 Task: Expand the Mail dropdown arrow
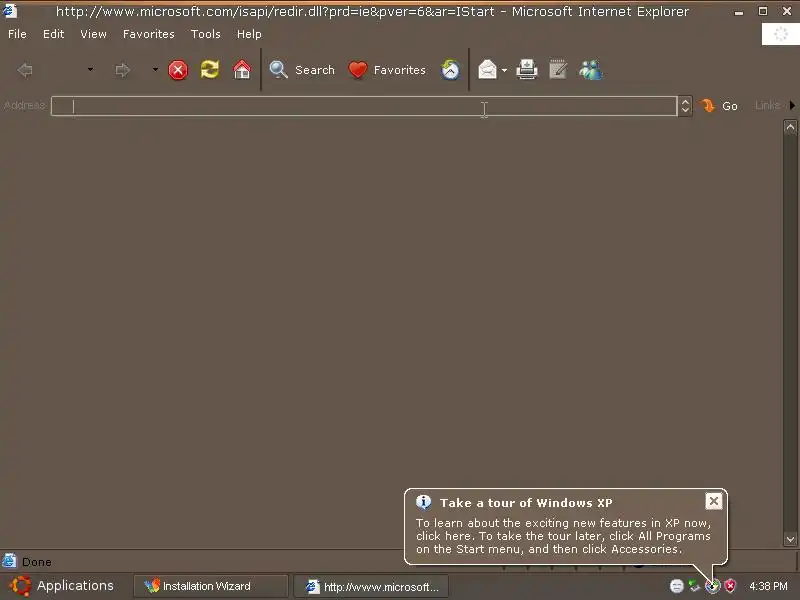[x=505, y=70]
